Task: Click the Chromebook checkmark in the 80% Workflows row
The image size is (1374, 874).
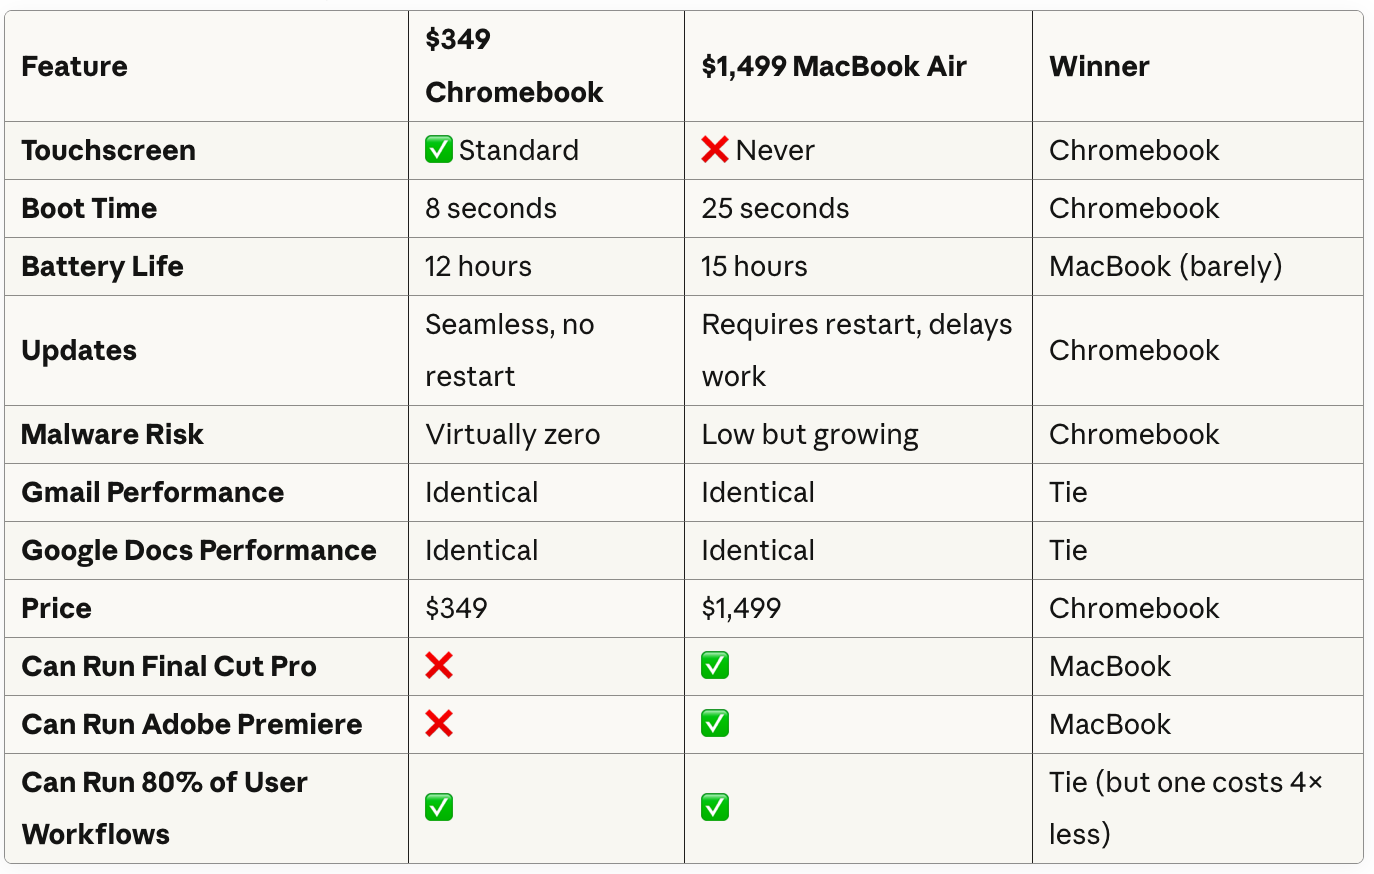Action: pos(439,808)
